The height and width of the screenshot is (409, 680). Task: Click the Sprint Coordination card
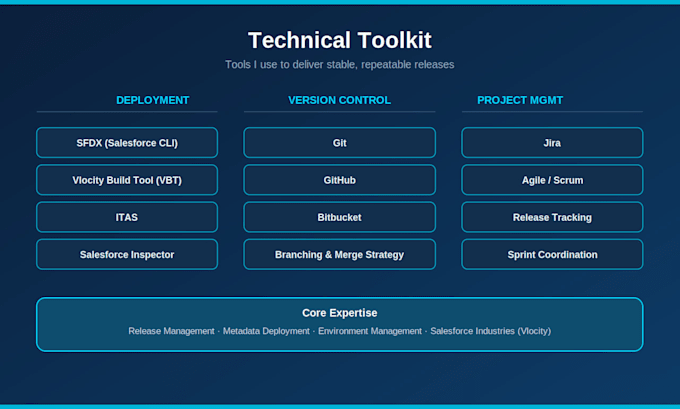tap(552, 255)
